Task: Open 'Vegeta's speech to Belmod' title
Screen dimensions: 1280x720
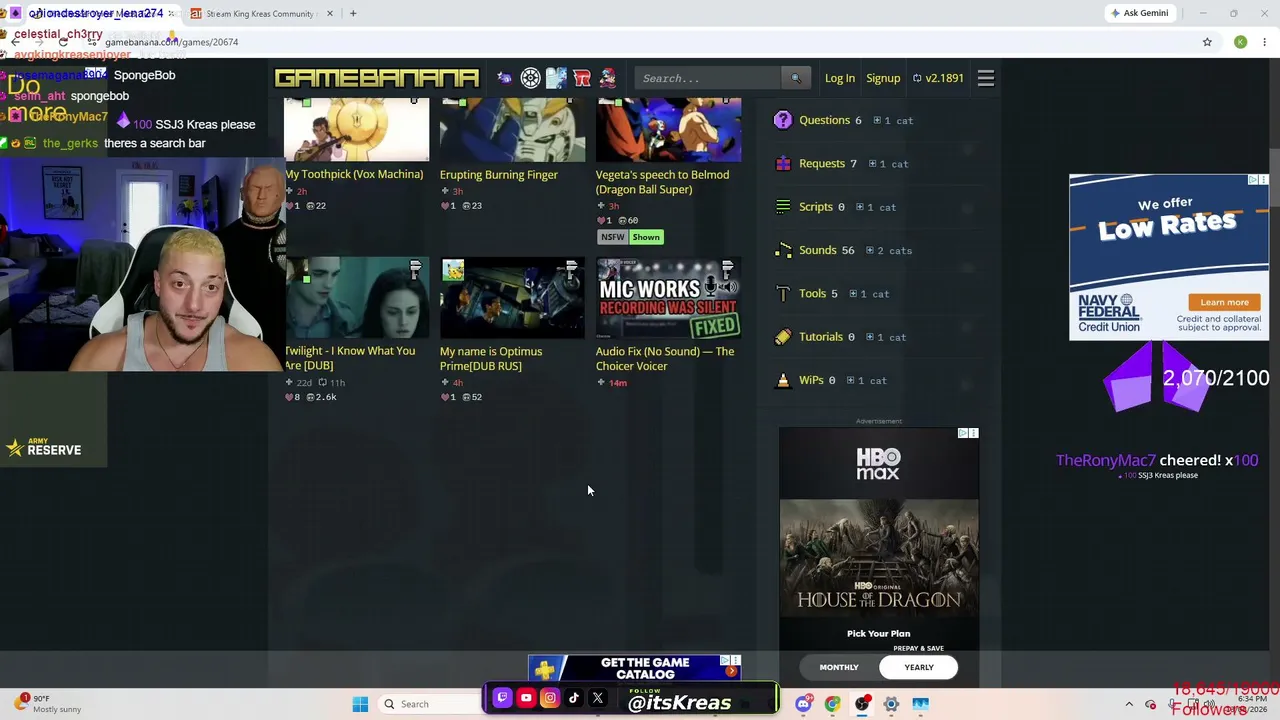Action: tap(662, 182)
